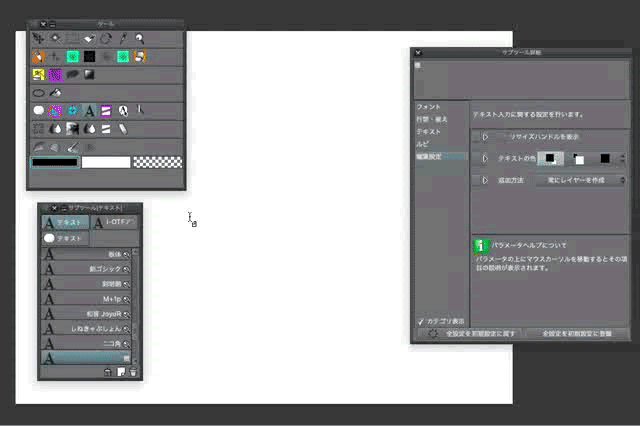
Task: Open the 追加方法 dropdown list
Action: tap(580, 180)
